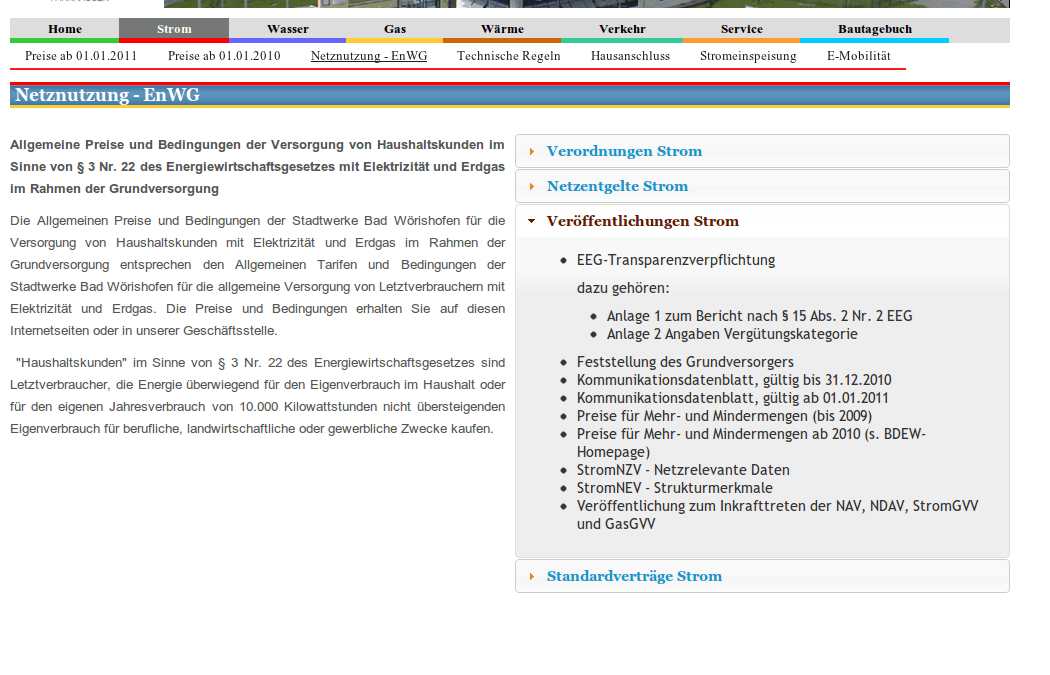Select the Strom navigation tab

pos(174,29)
